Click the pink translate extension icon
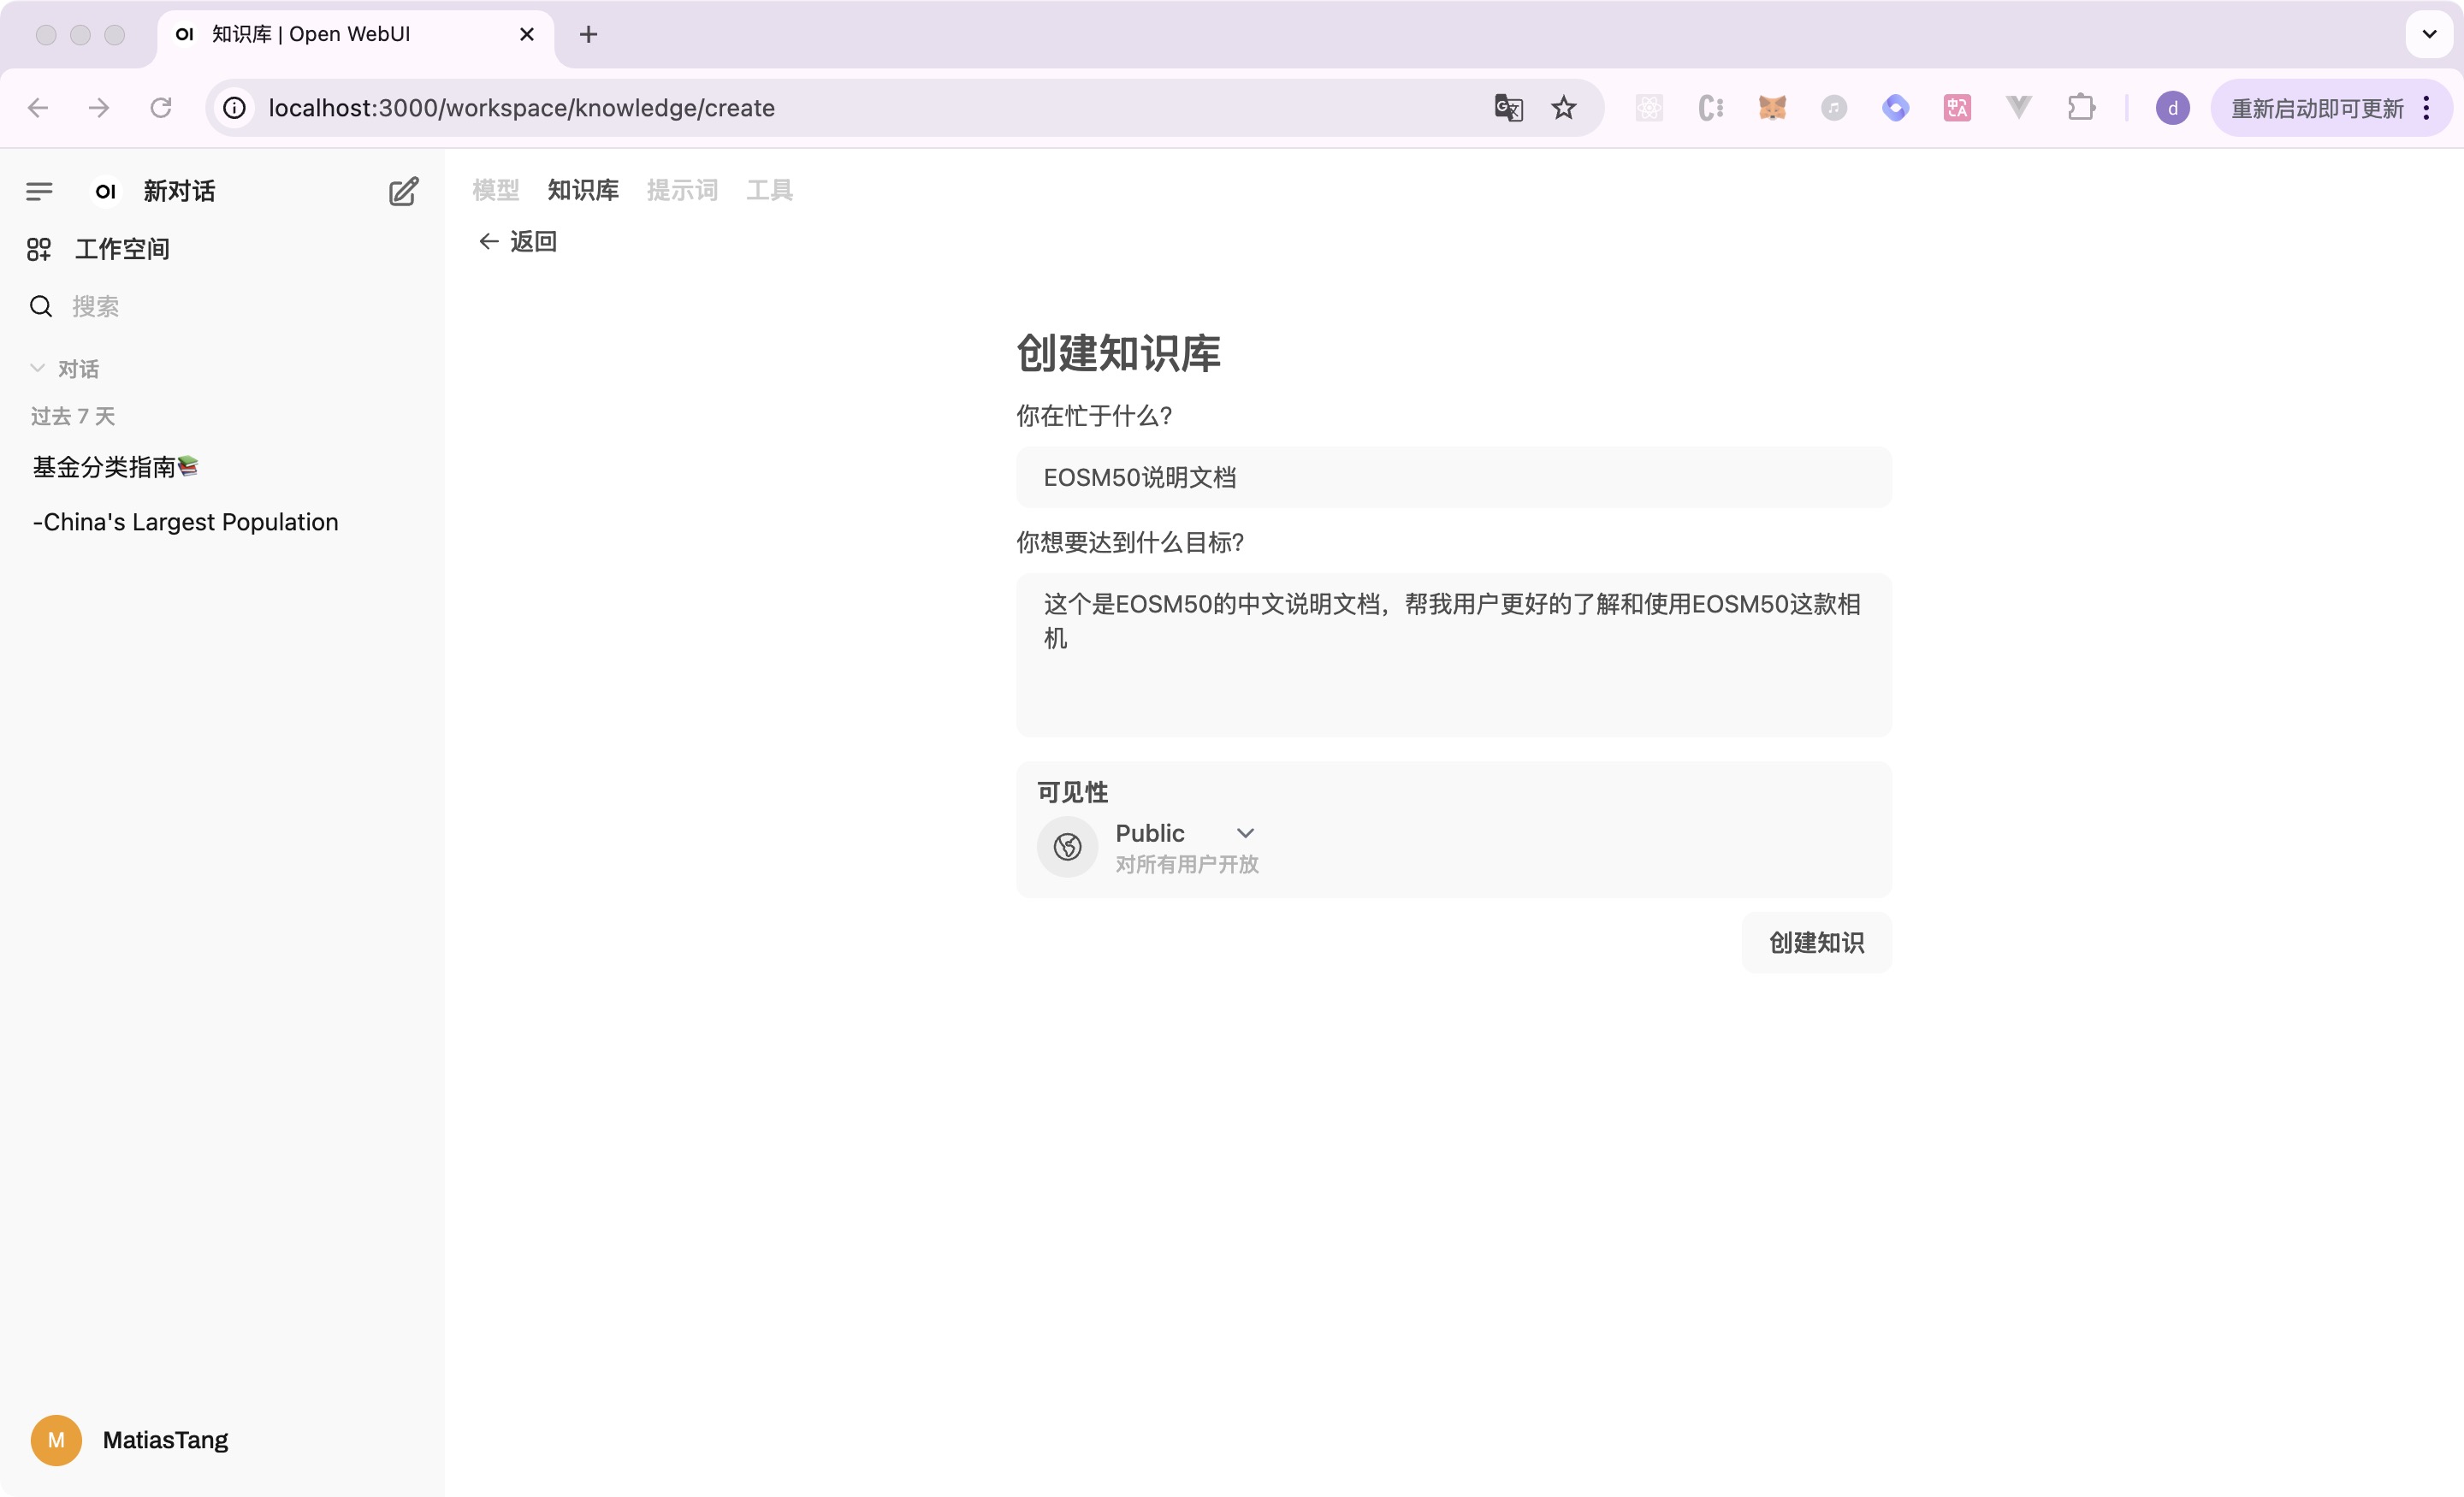2464x1497 pixels. click(x=1957, y=108)
